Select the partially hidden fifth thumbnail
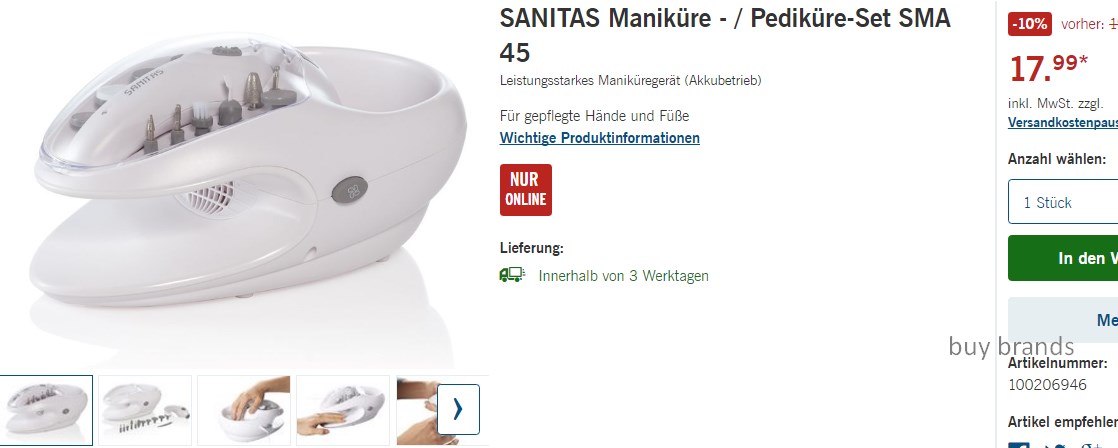The image size is (1118, 448). 416,410
